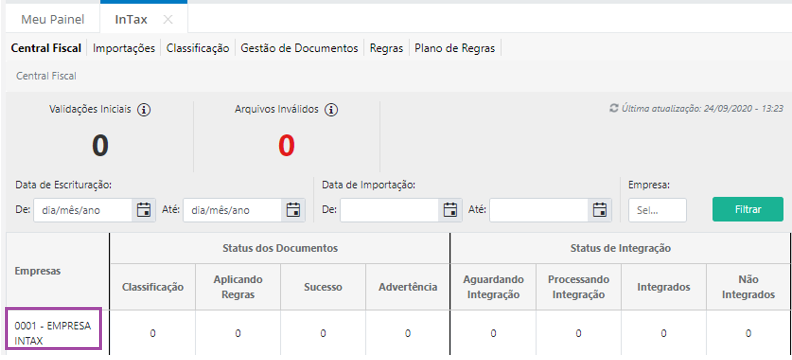Click Central Fiscal breadcrumb text
Screen dimensions: 792x360
coord(46,76)
